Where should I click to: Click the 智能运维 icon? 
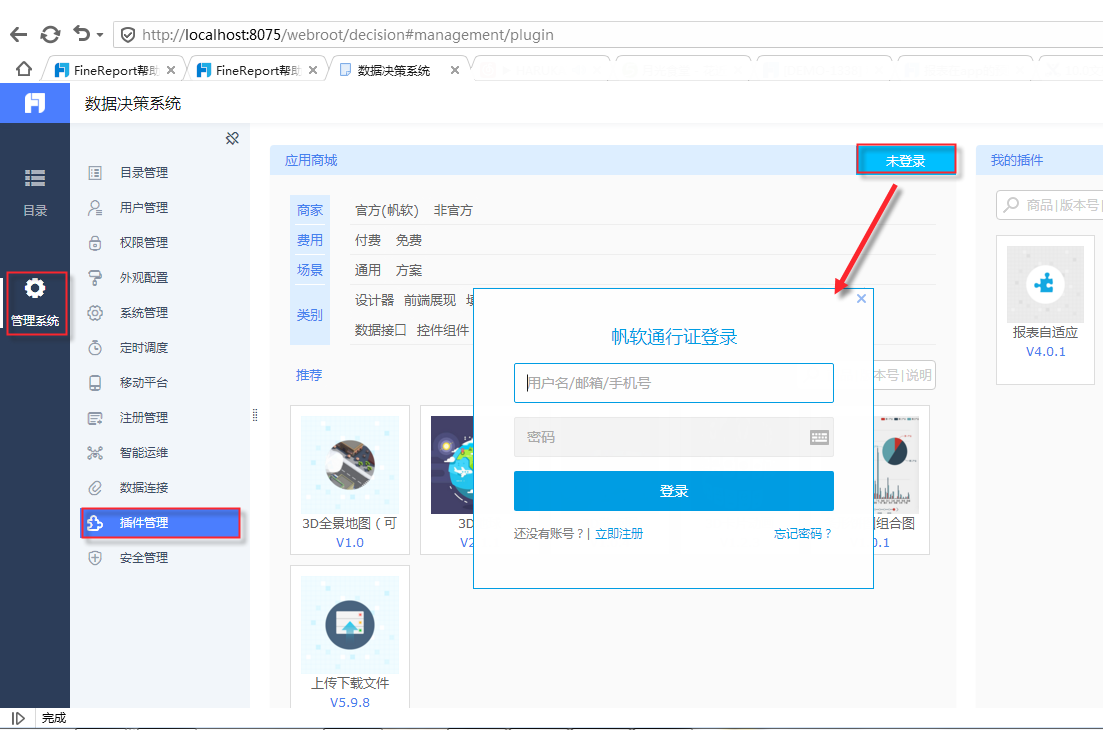95,453
